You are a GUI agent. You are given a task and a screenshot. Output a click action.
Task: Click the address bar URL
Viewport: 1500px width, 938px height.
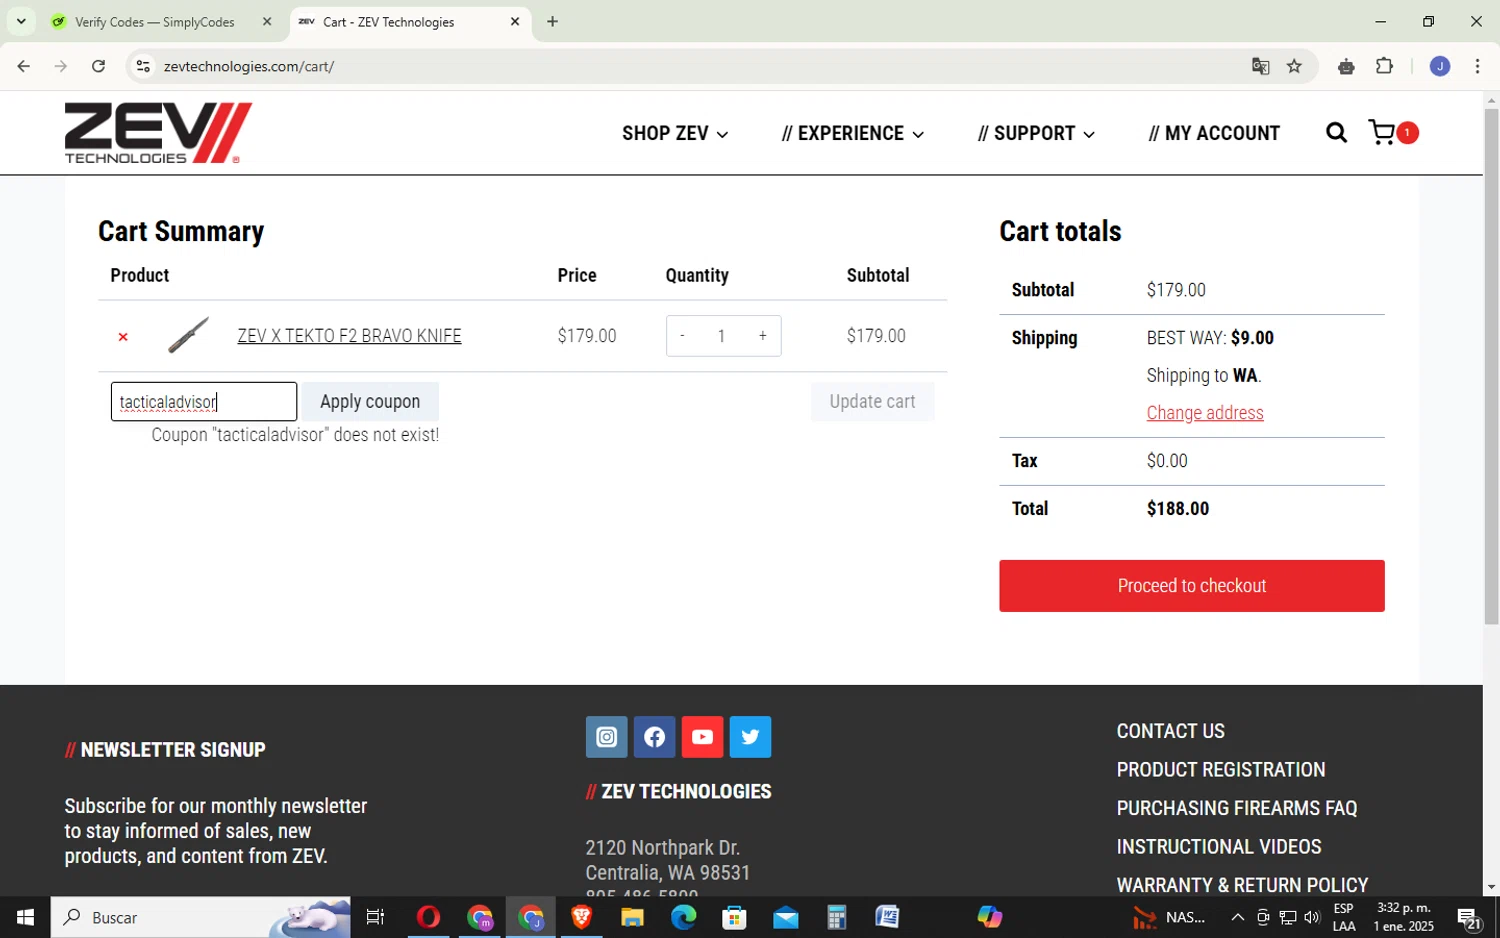click(x=249, y=66)
